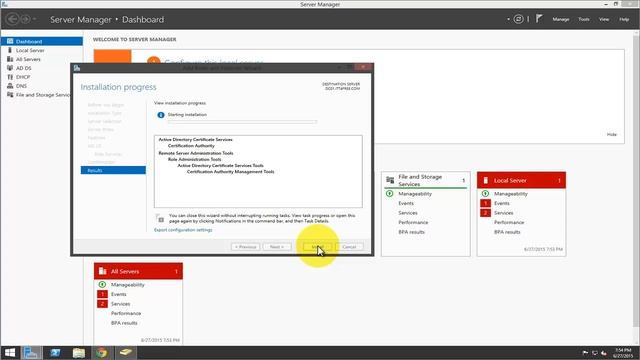Viewport: 640px width, 360px height.
Task: Click the DNS sidebar icon
Action: pyautogui.click(x=10, y=86)
